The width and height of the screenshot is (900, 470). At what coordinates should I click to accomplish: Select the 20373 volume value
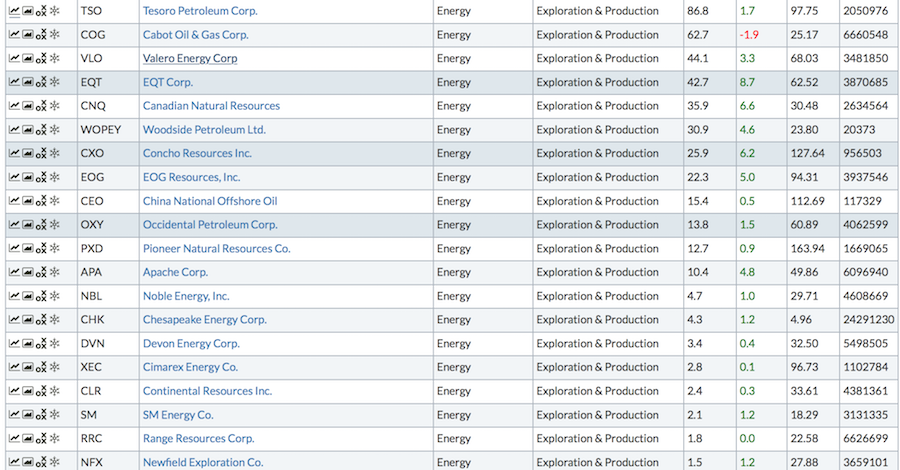(859, 130)
